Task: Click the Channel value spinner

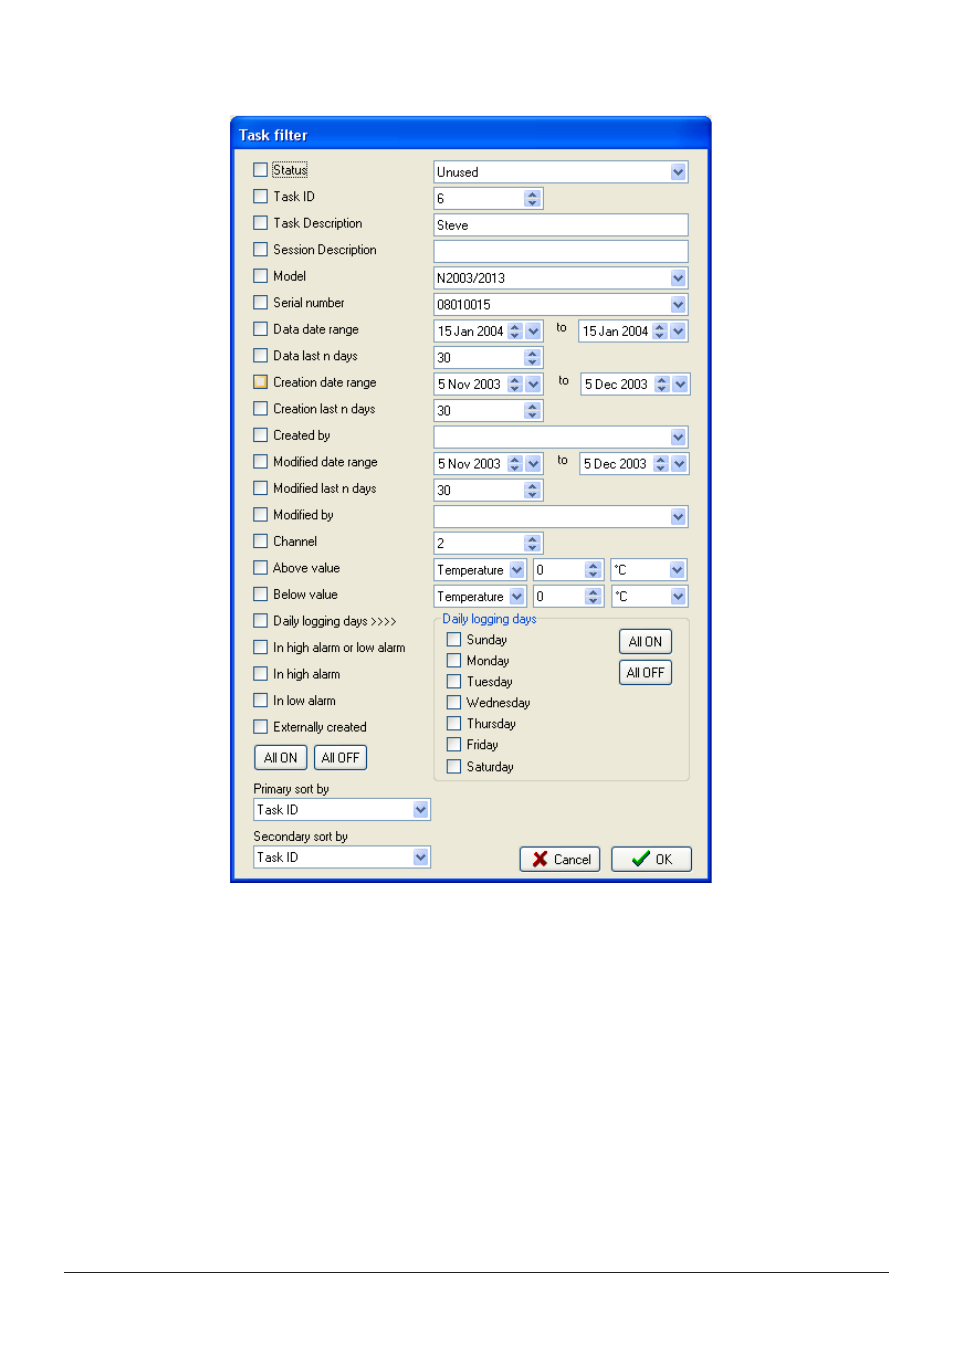Action: 532,543
